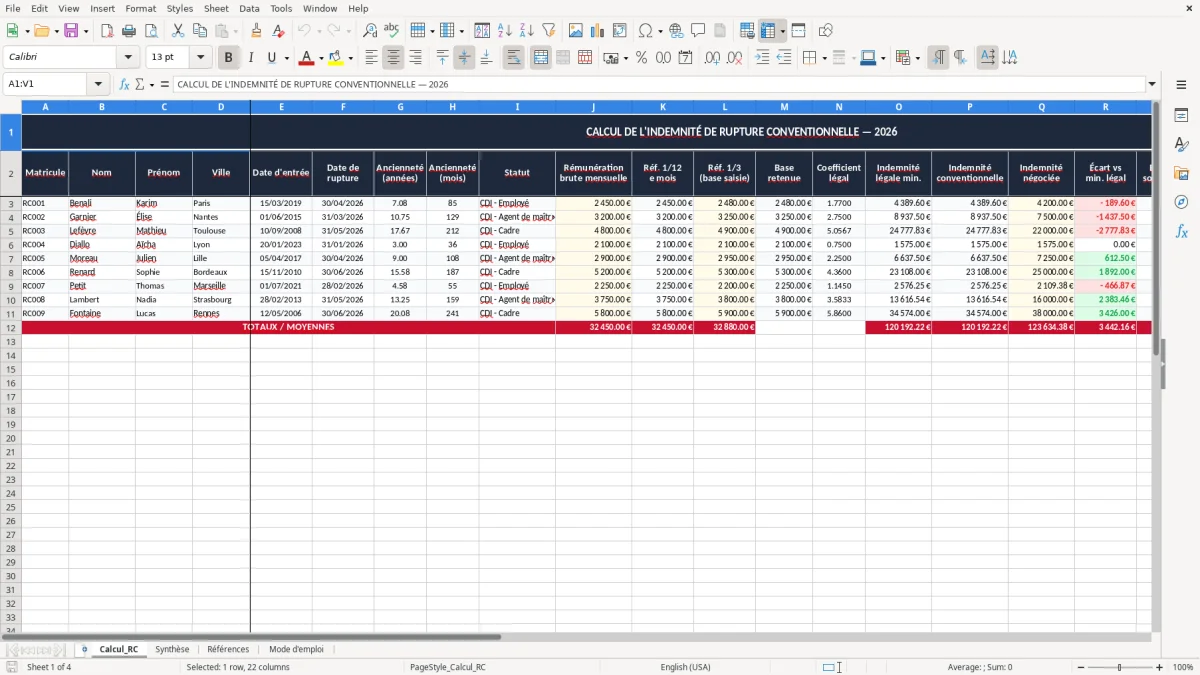Click the AutoFilter funnel icon
The image size is (1200, 675).
point(549,31)
